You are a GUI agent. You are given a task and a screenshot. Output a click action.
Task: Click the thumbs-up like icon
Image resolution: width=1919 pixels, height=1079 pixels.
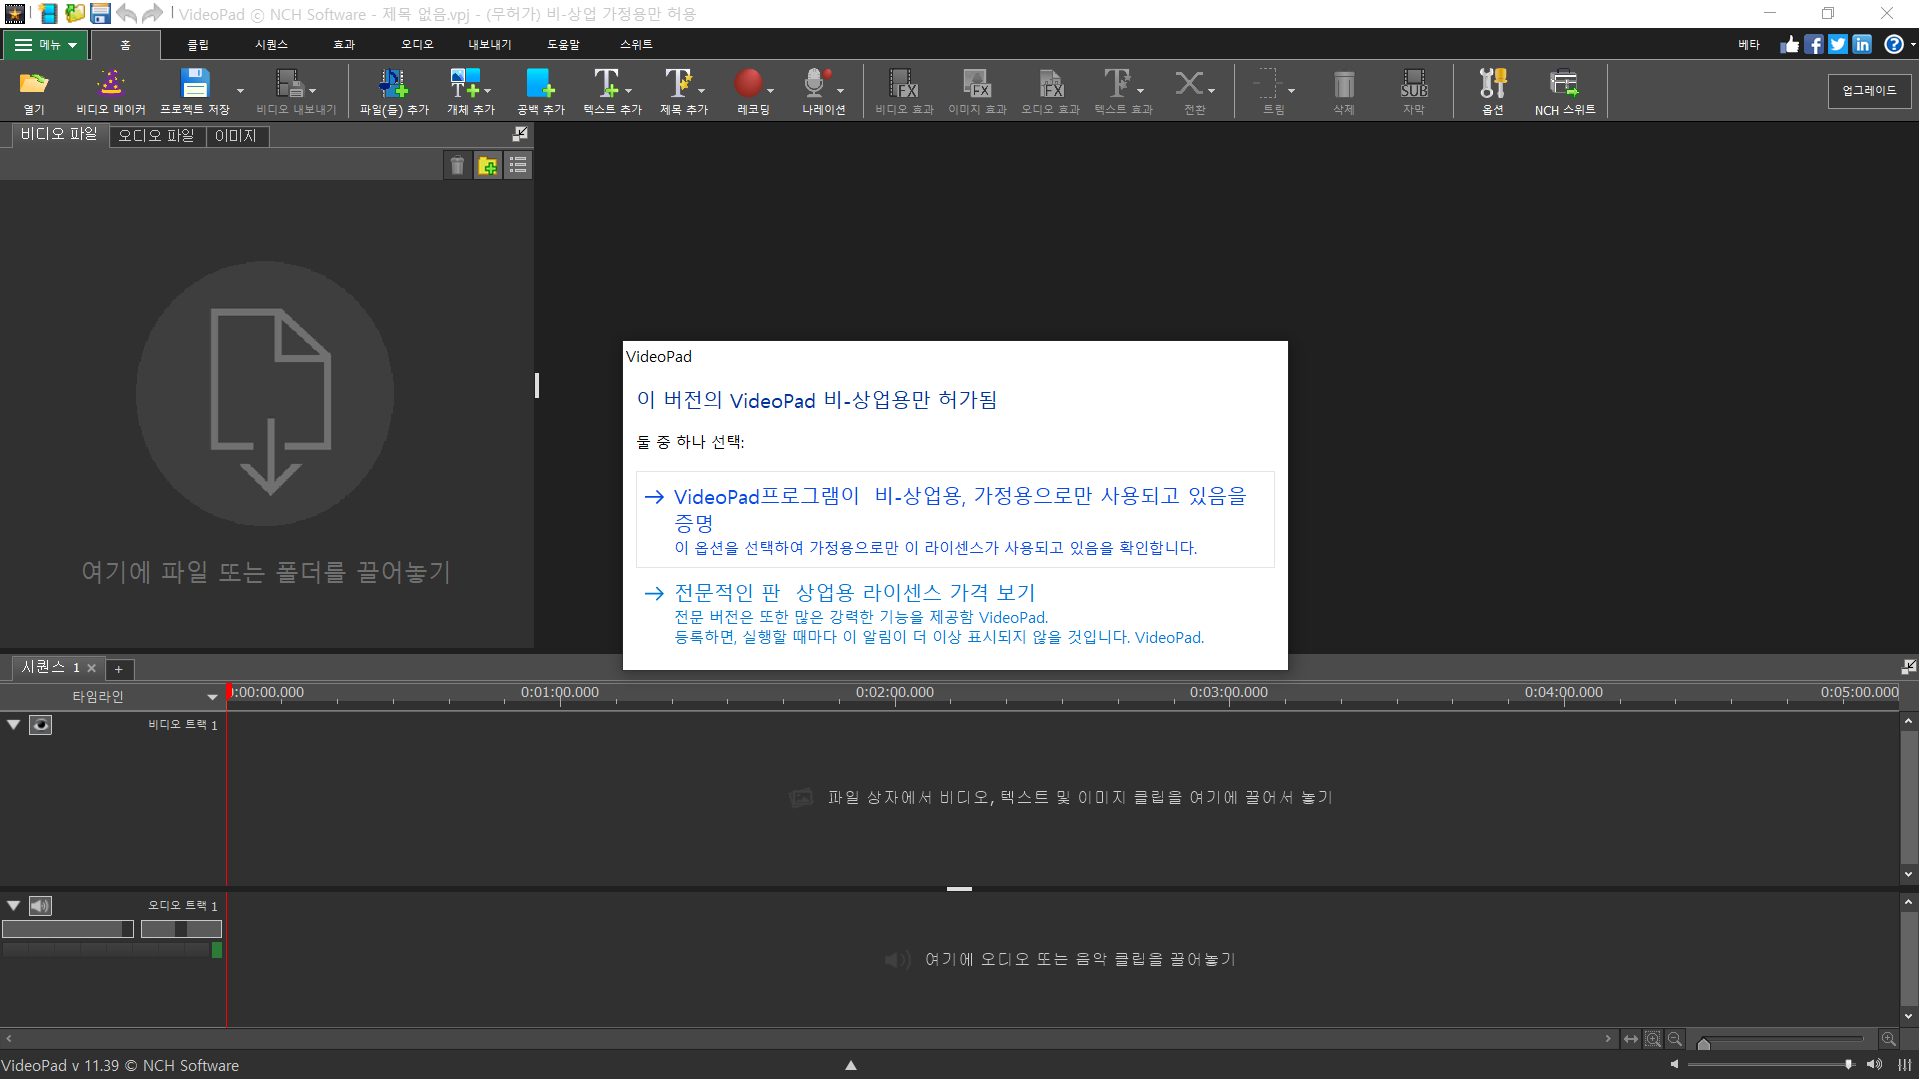[1790, 44]
